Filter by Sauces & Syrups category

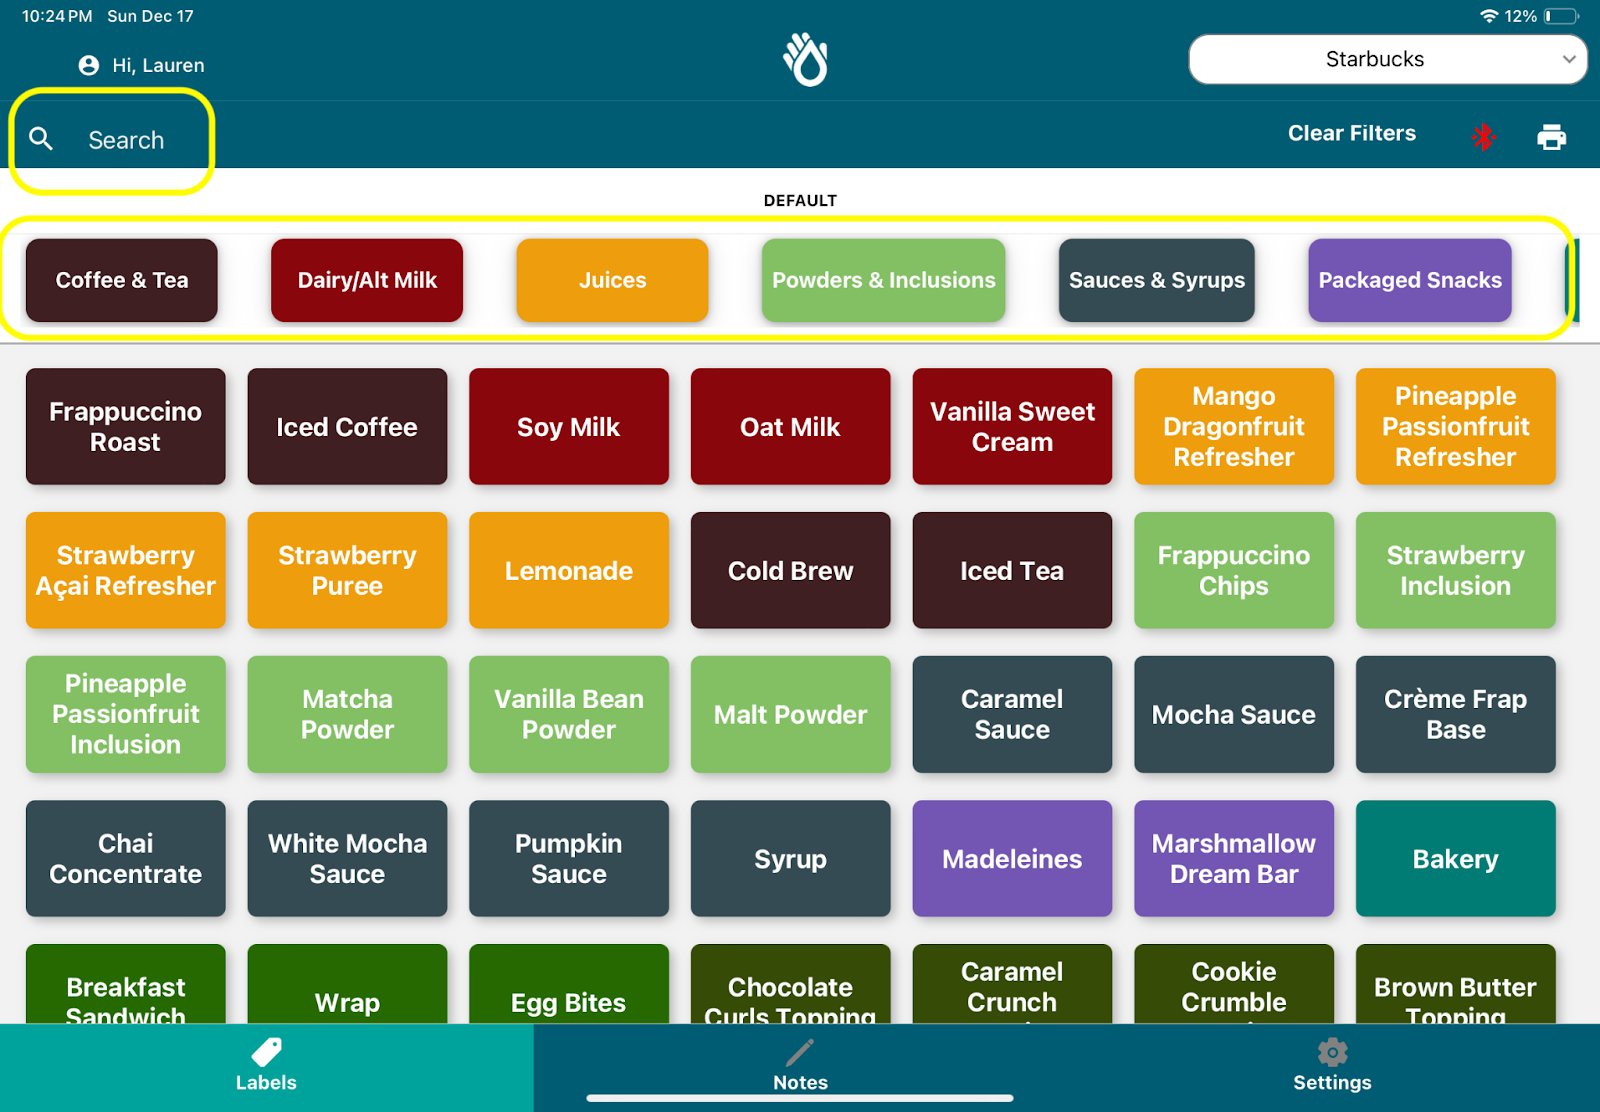point(1157,280)
